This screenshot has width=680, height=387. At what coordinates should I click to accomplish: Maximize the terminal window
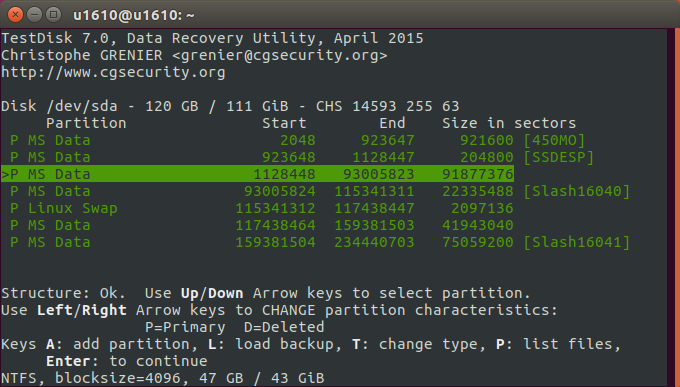coord(53,15)
